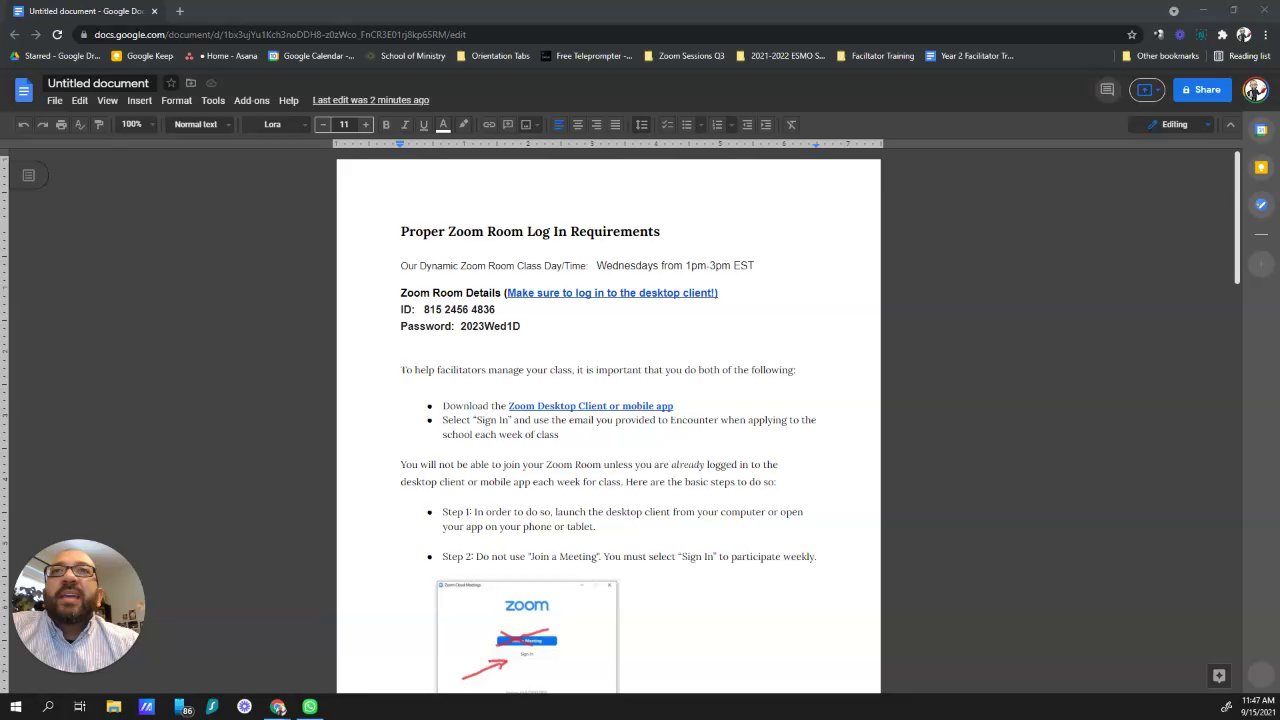Image resolution: width=1280 pixels, height=720 pixels.
Task: Open the zoom level dropdown
Action: pos(137,125)
